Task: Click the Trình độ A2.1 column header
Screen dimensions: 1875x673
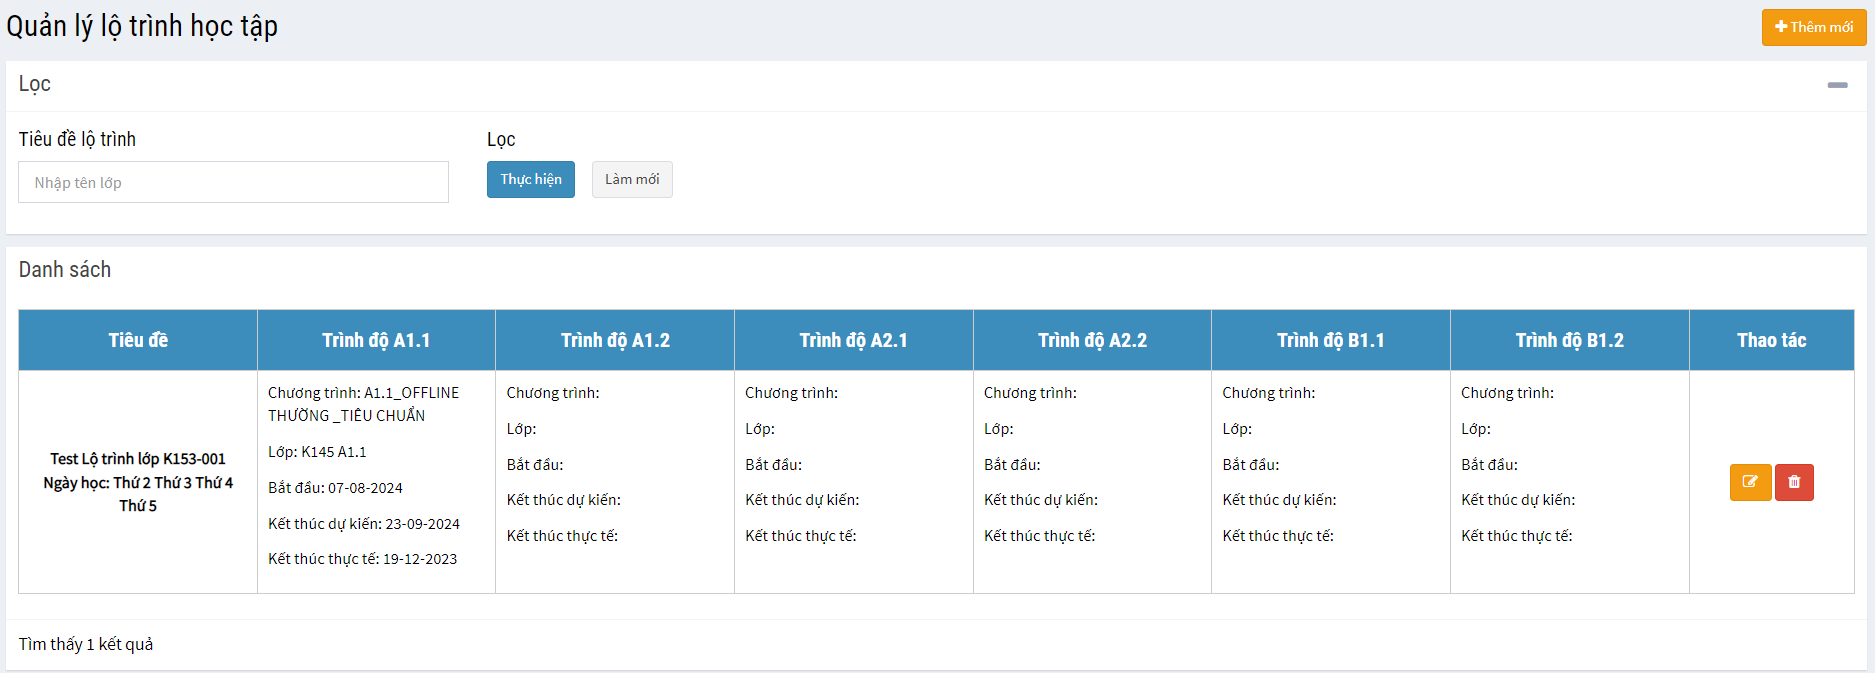Action: coord(853,340)
